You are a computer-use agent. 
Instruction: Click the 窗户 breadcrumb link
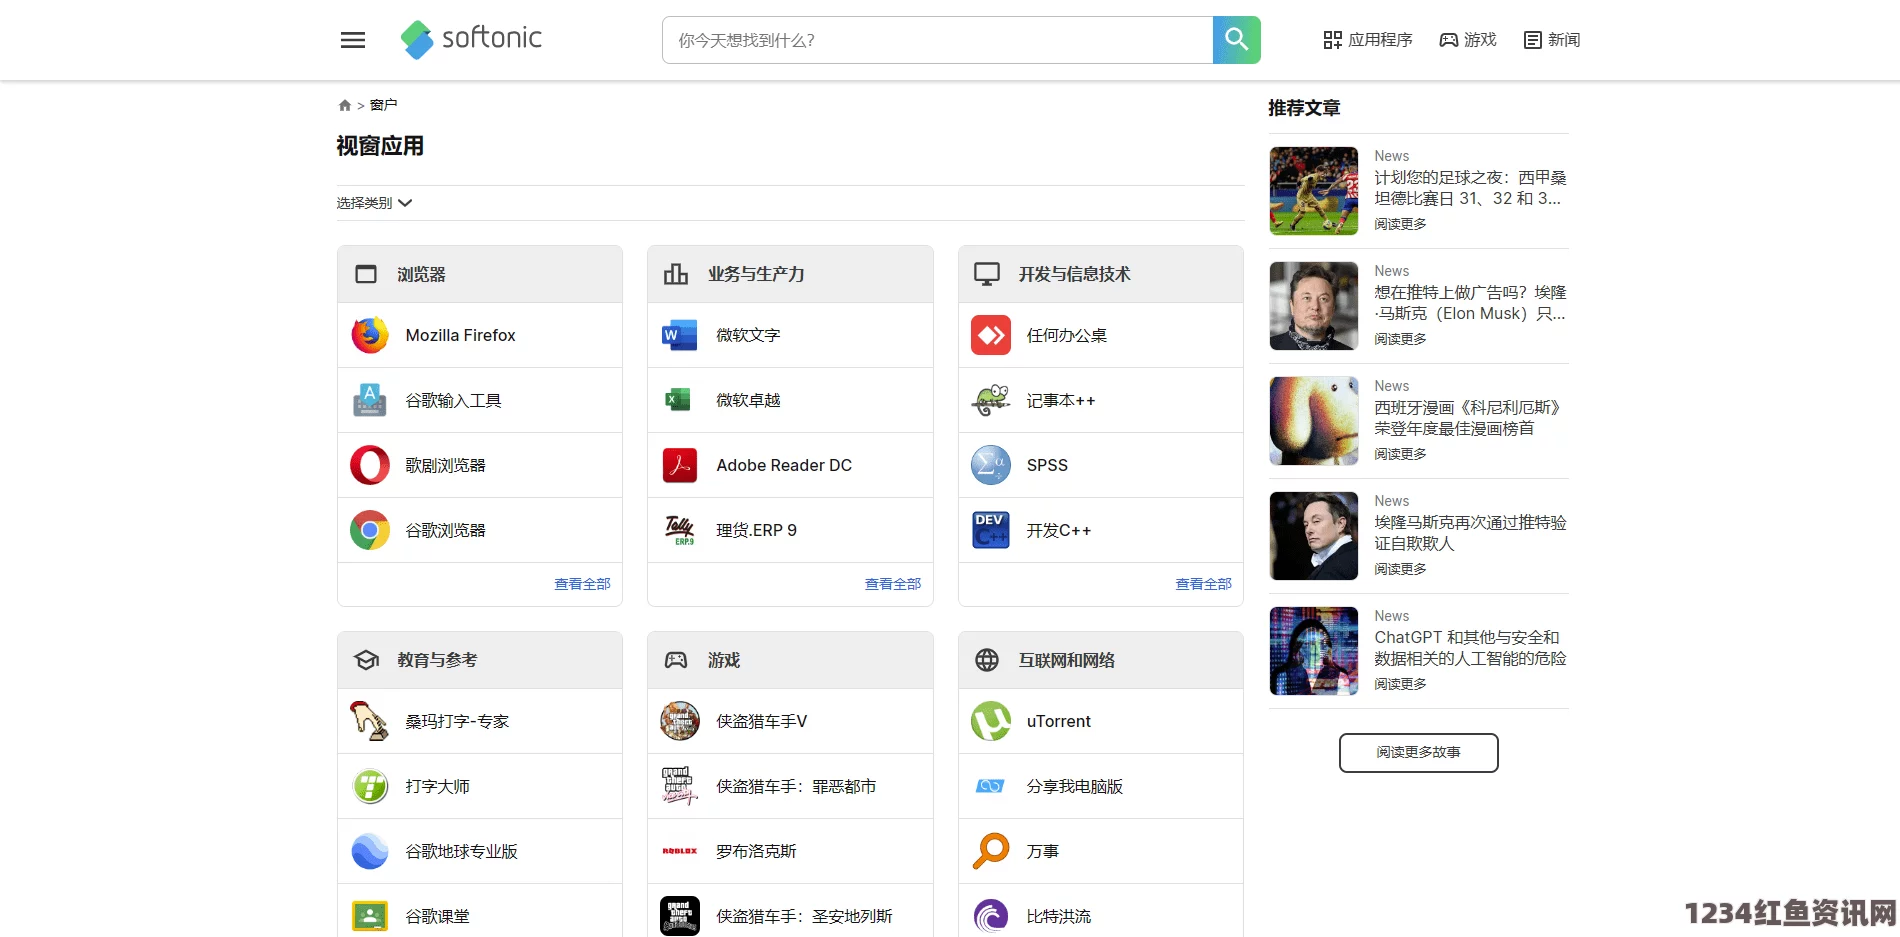tap(383, 105)
